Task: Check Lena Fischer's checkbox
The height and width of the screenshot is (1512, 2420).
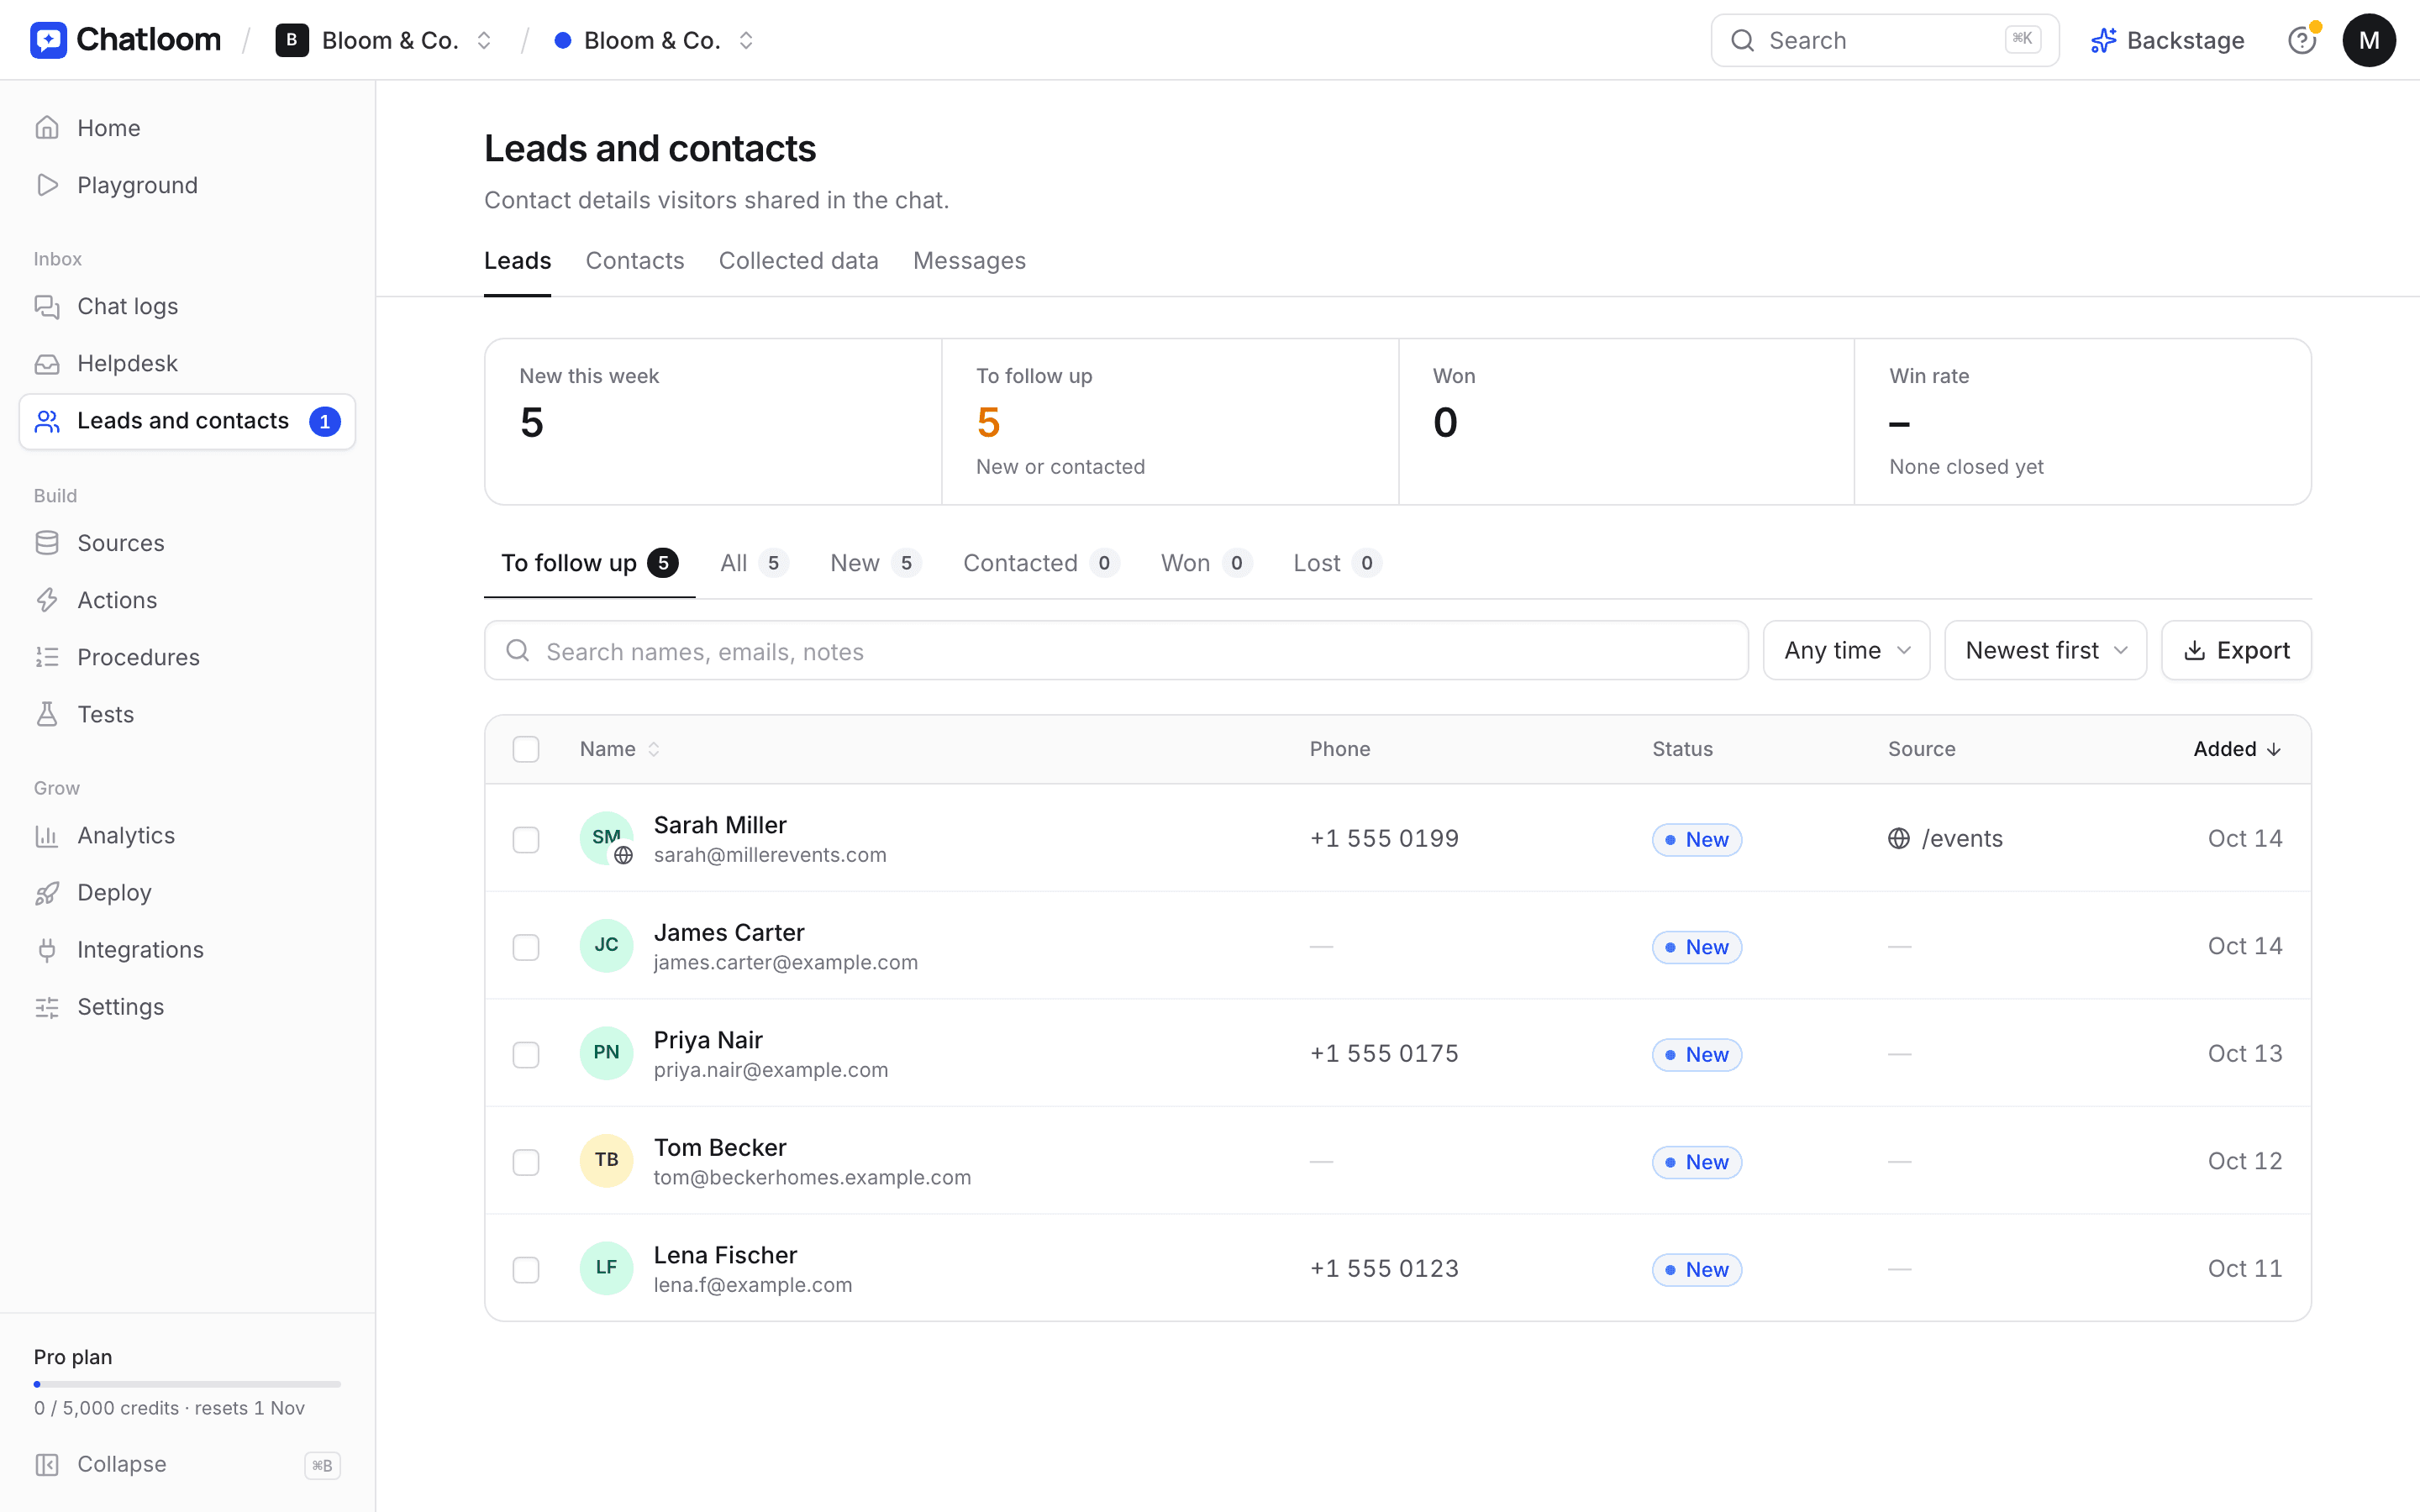Action: pyautogui.click(x=526, y=1269)
